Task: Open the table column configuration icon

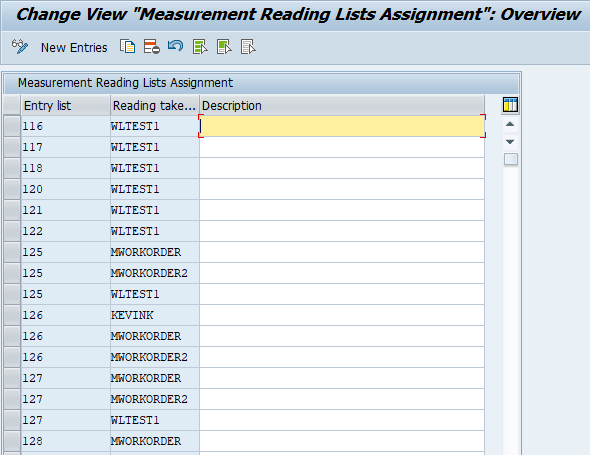Action: (510, 105)
